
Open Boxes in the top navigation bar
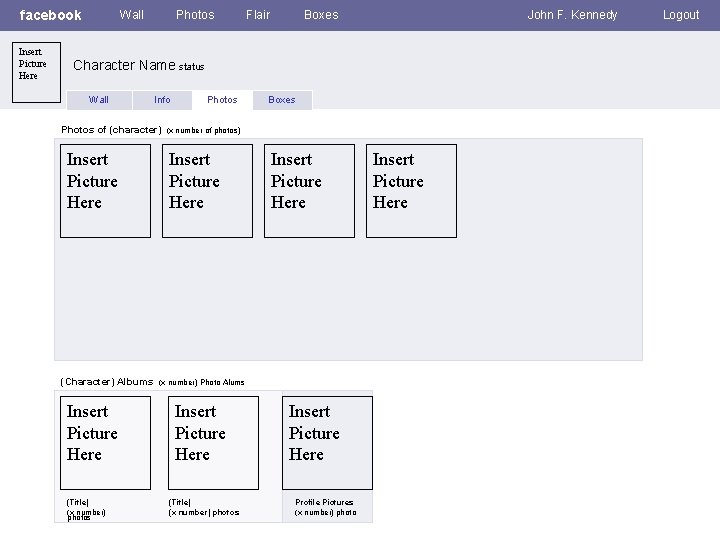pos(321,15)
